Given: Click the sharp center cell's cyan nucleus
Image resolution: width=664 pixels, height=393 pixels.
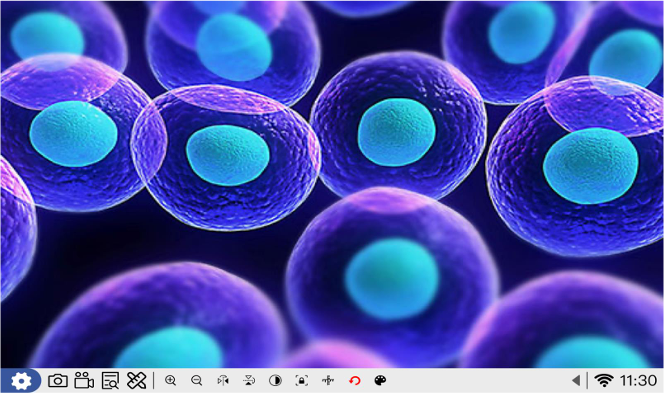Looking at the screenshot, I should [396, 133].
